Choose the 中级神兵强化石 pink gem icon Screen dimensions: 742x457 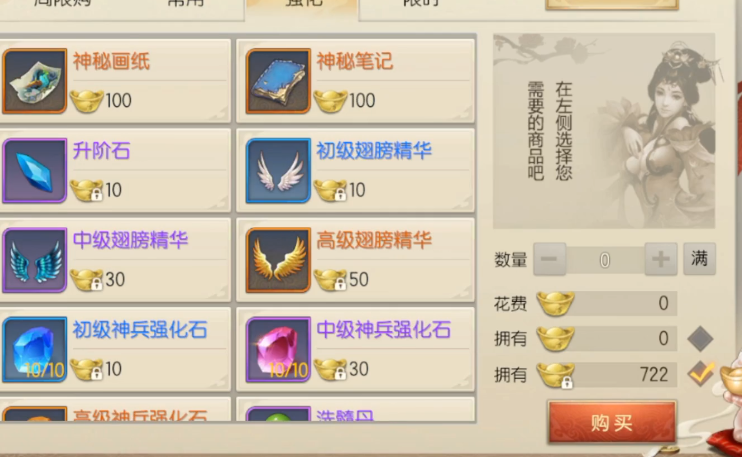pyautogui.click(x=278, y=349)
